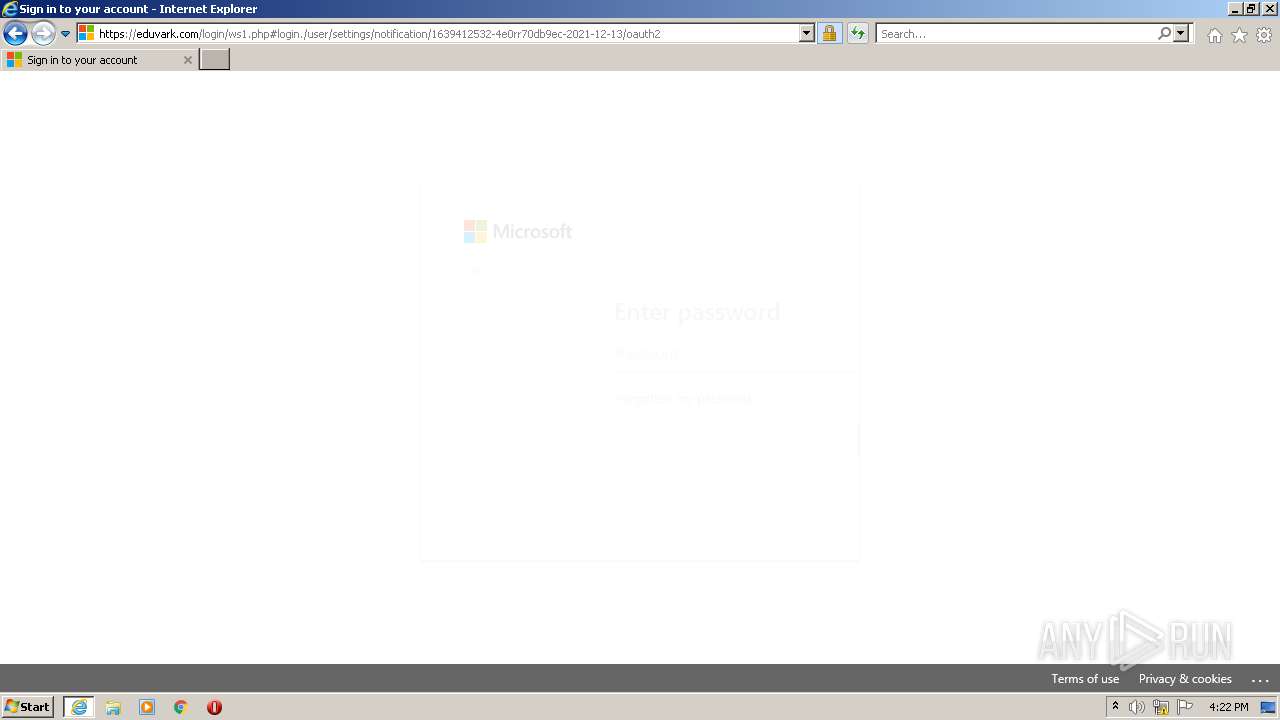The image size is (1280, 720).
Task: Launch Media Player from taskbar
Action: 147,707
